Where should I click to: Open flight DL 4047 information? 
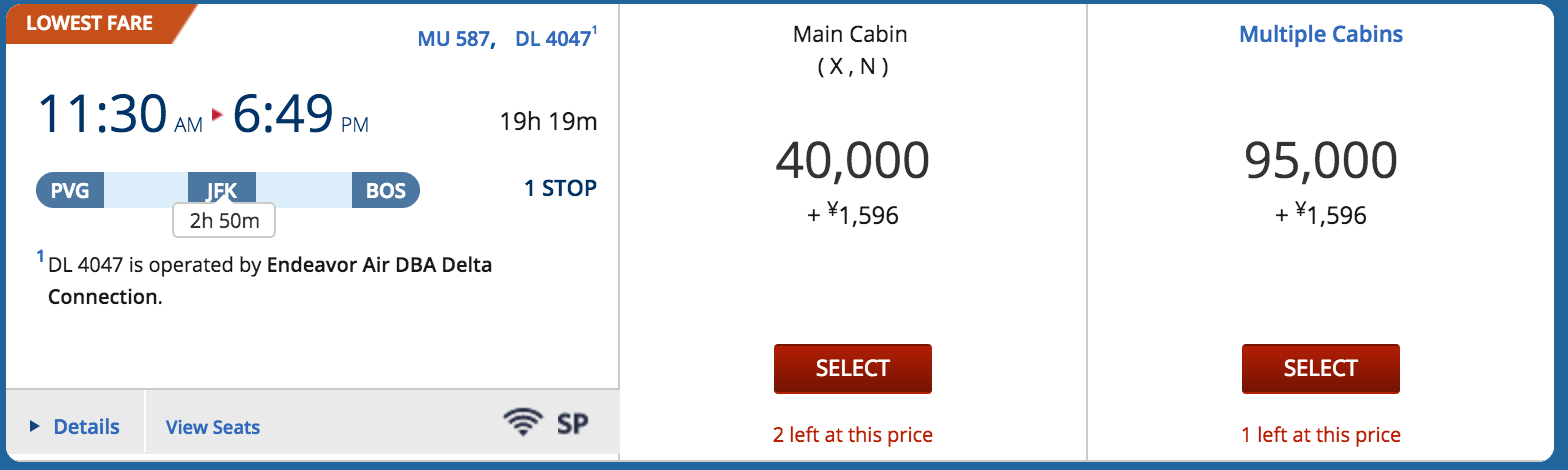coord(553,40)
